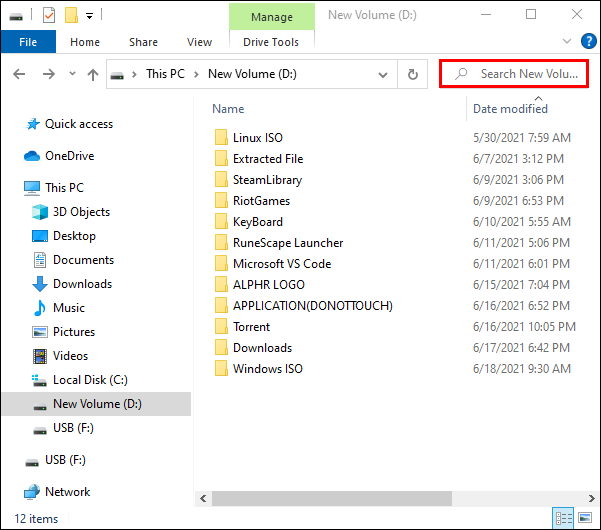This screenshot has width=601, height=530.
Task: Refresh the New Volume (D:) view
Action: point(412,74)
